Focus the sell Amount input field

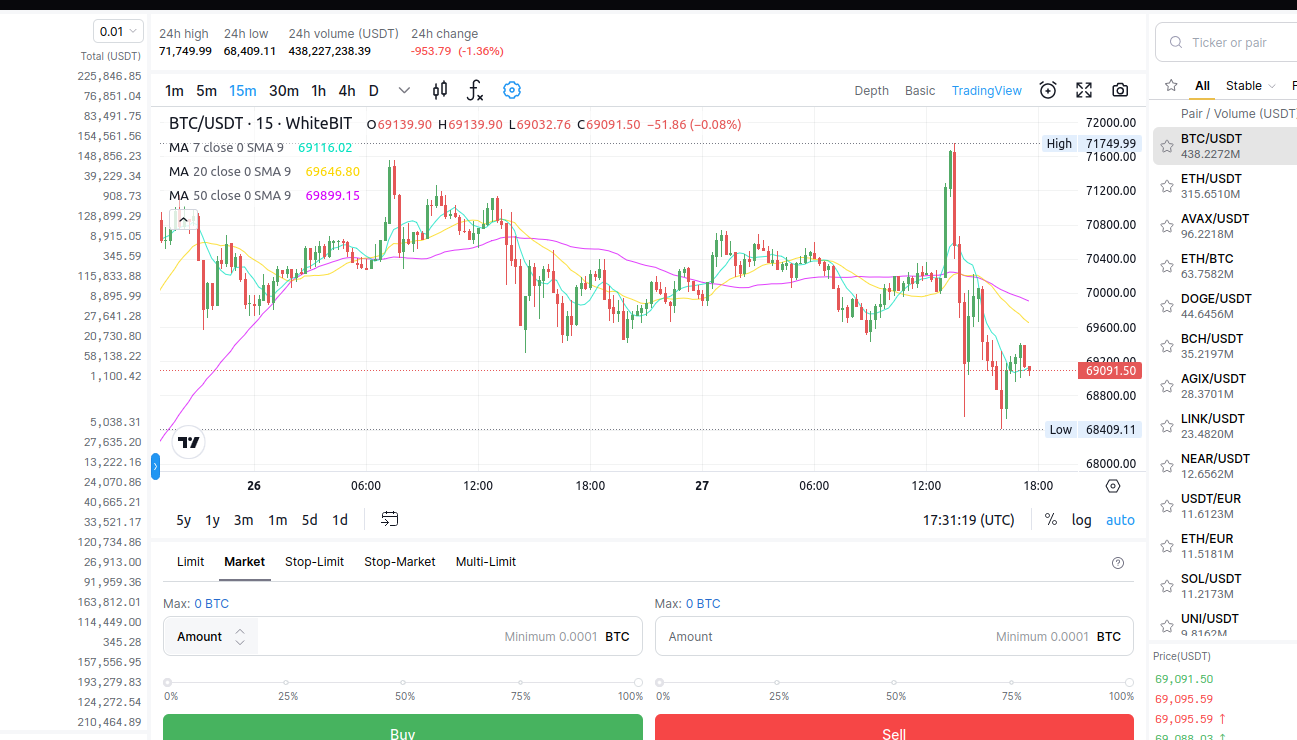pyautogui.click(x=894, y=636)
